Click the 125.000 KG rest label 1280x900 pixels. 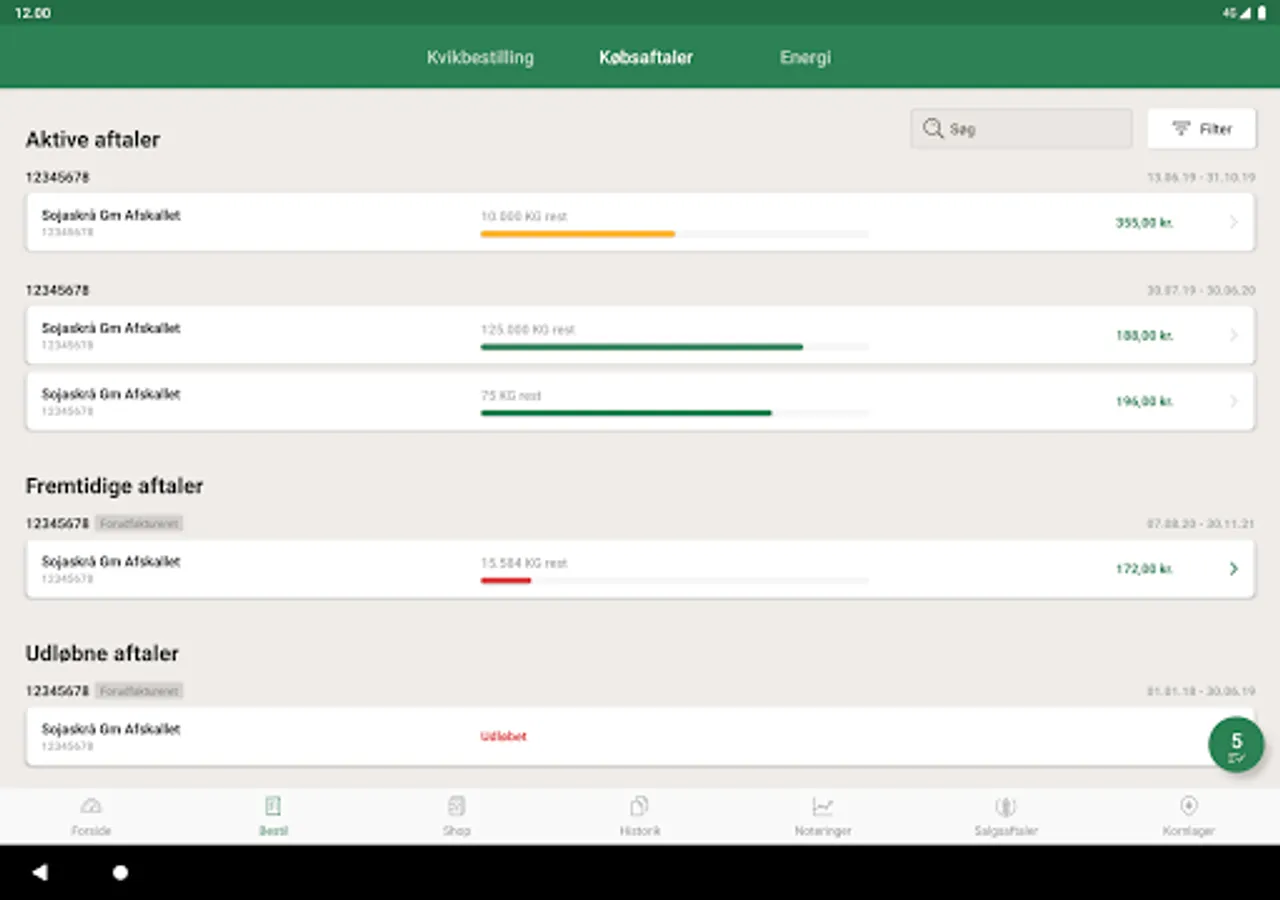tap(528, 330)
